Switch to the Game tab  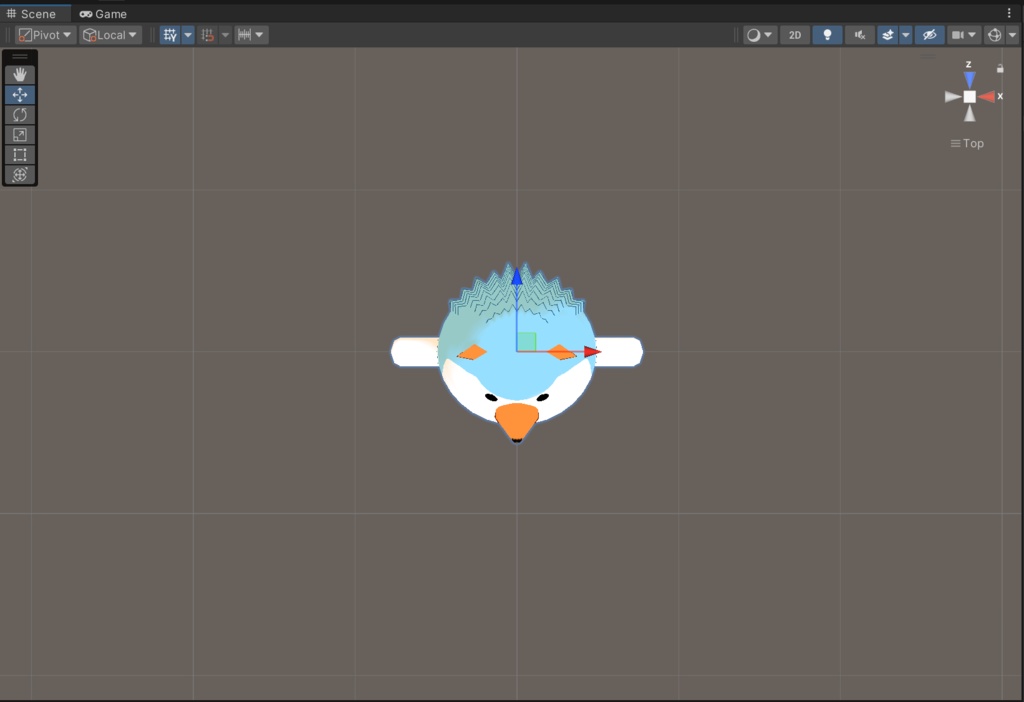click(x=103, y=14)
